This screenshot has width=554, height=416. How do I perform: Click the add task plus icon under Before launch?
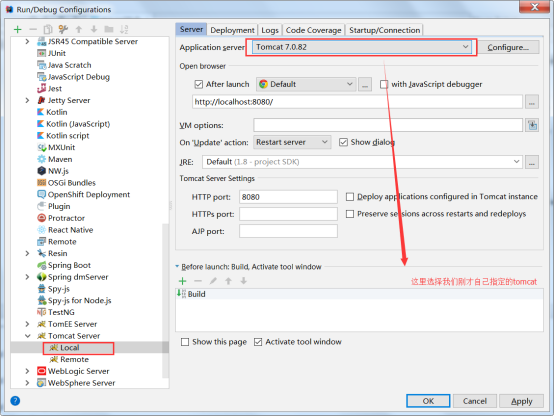pyautogui.click(x=183, y=281)
